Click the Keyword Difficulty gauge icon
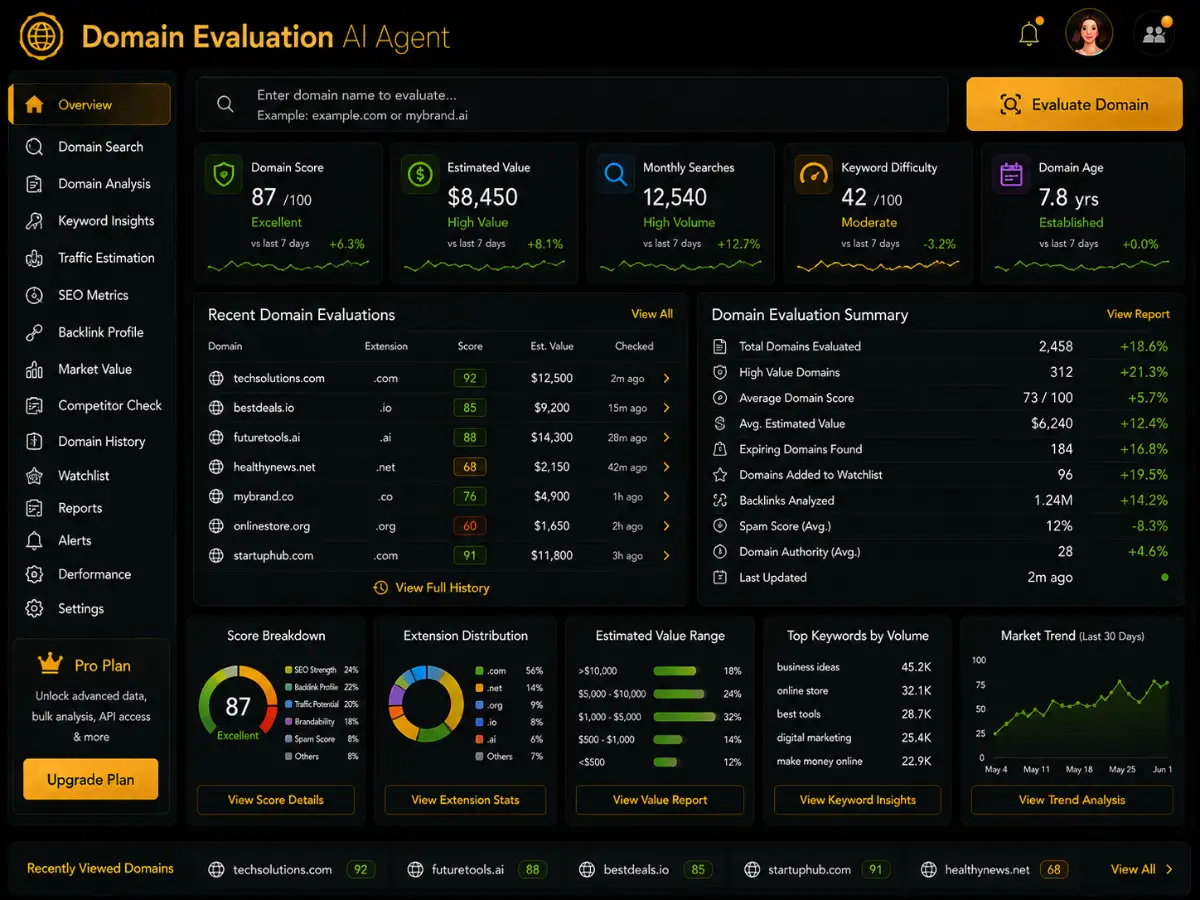 click(x=813, y=175)
